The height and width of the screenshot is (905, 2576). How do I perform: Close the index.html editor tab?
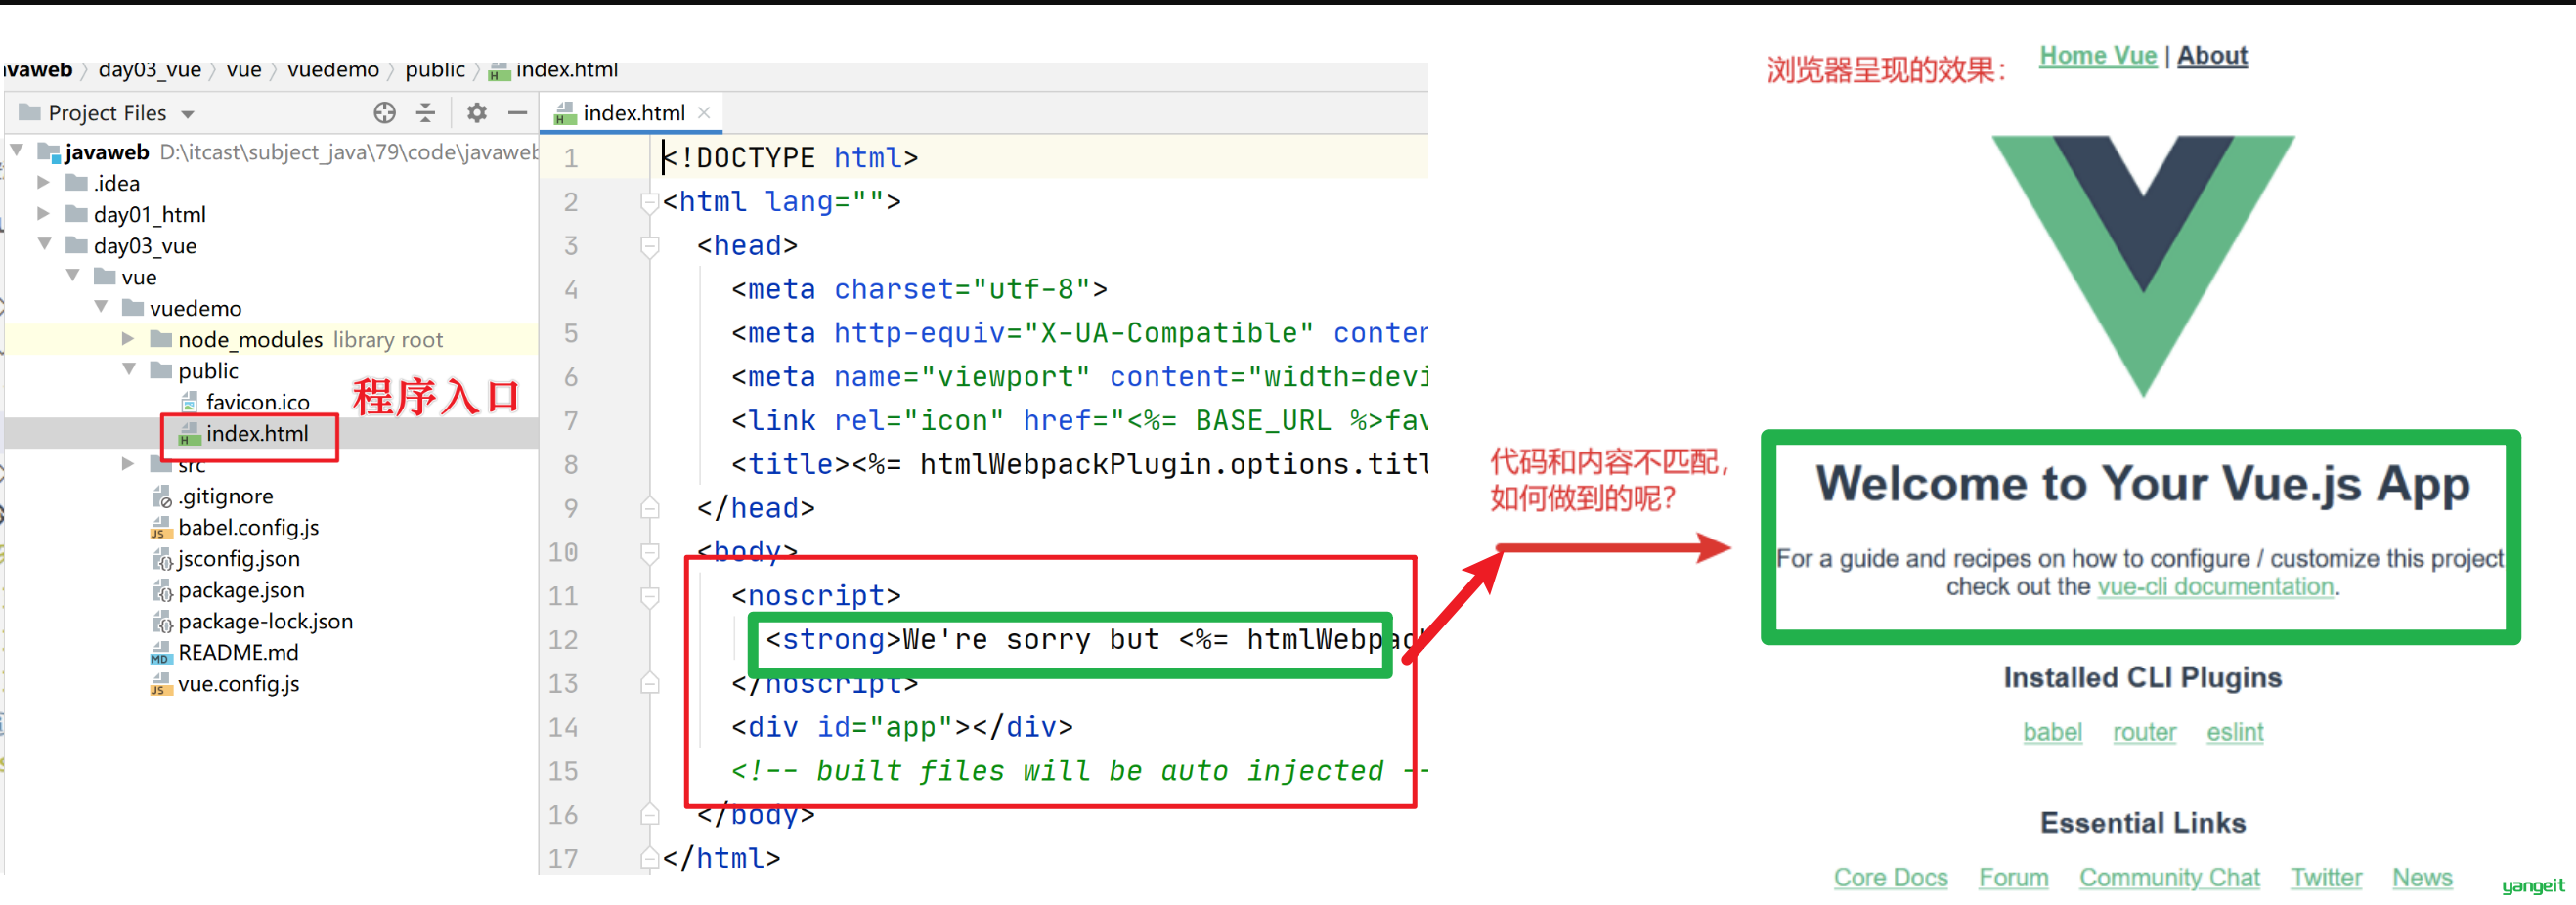tap(704, 113)
